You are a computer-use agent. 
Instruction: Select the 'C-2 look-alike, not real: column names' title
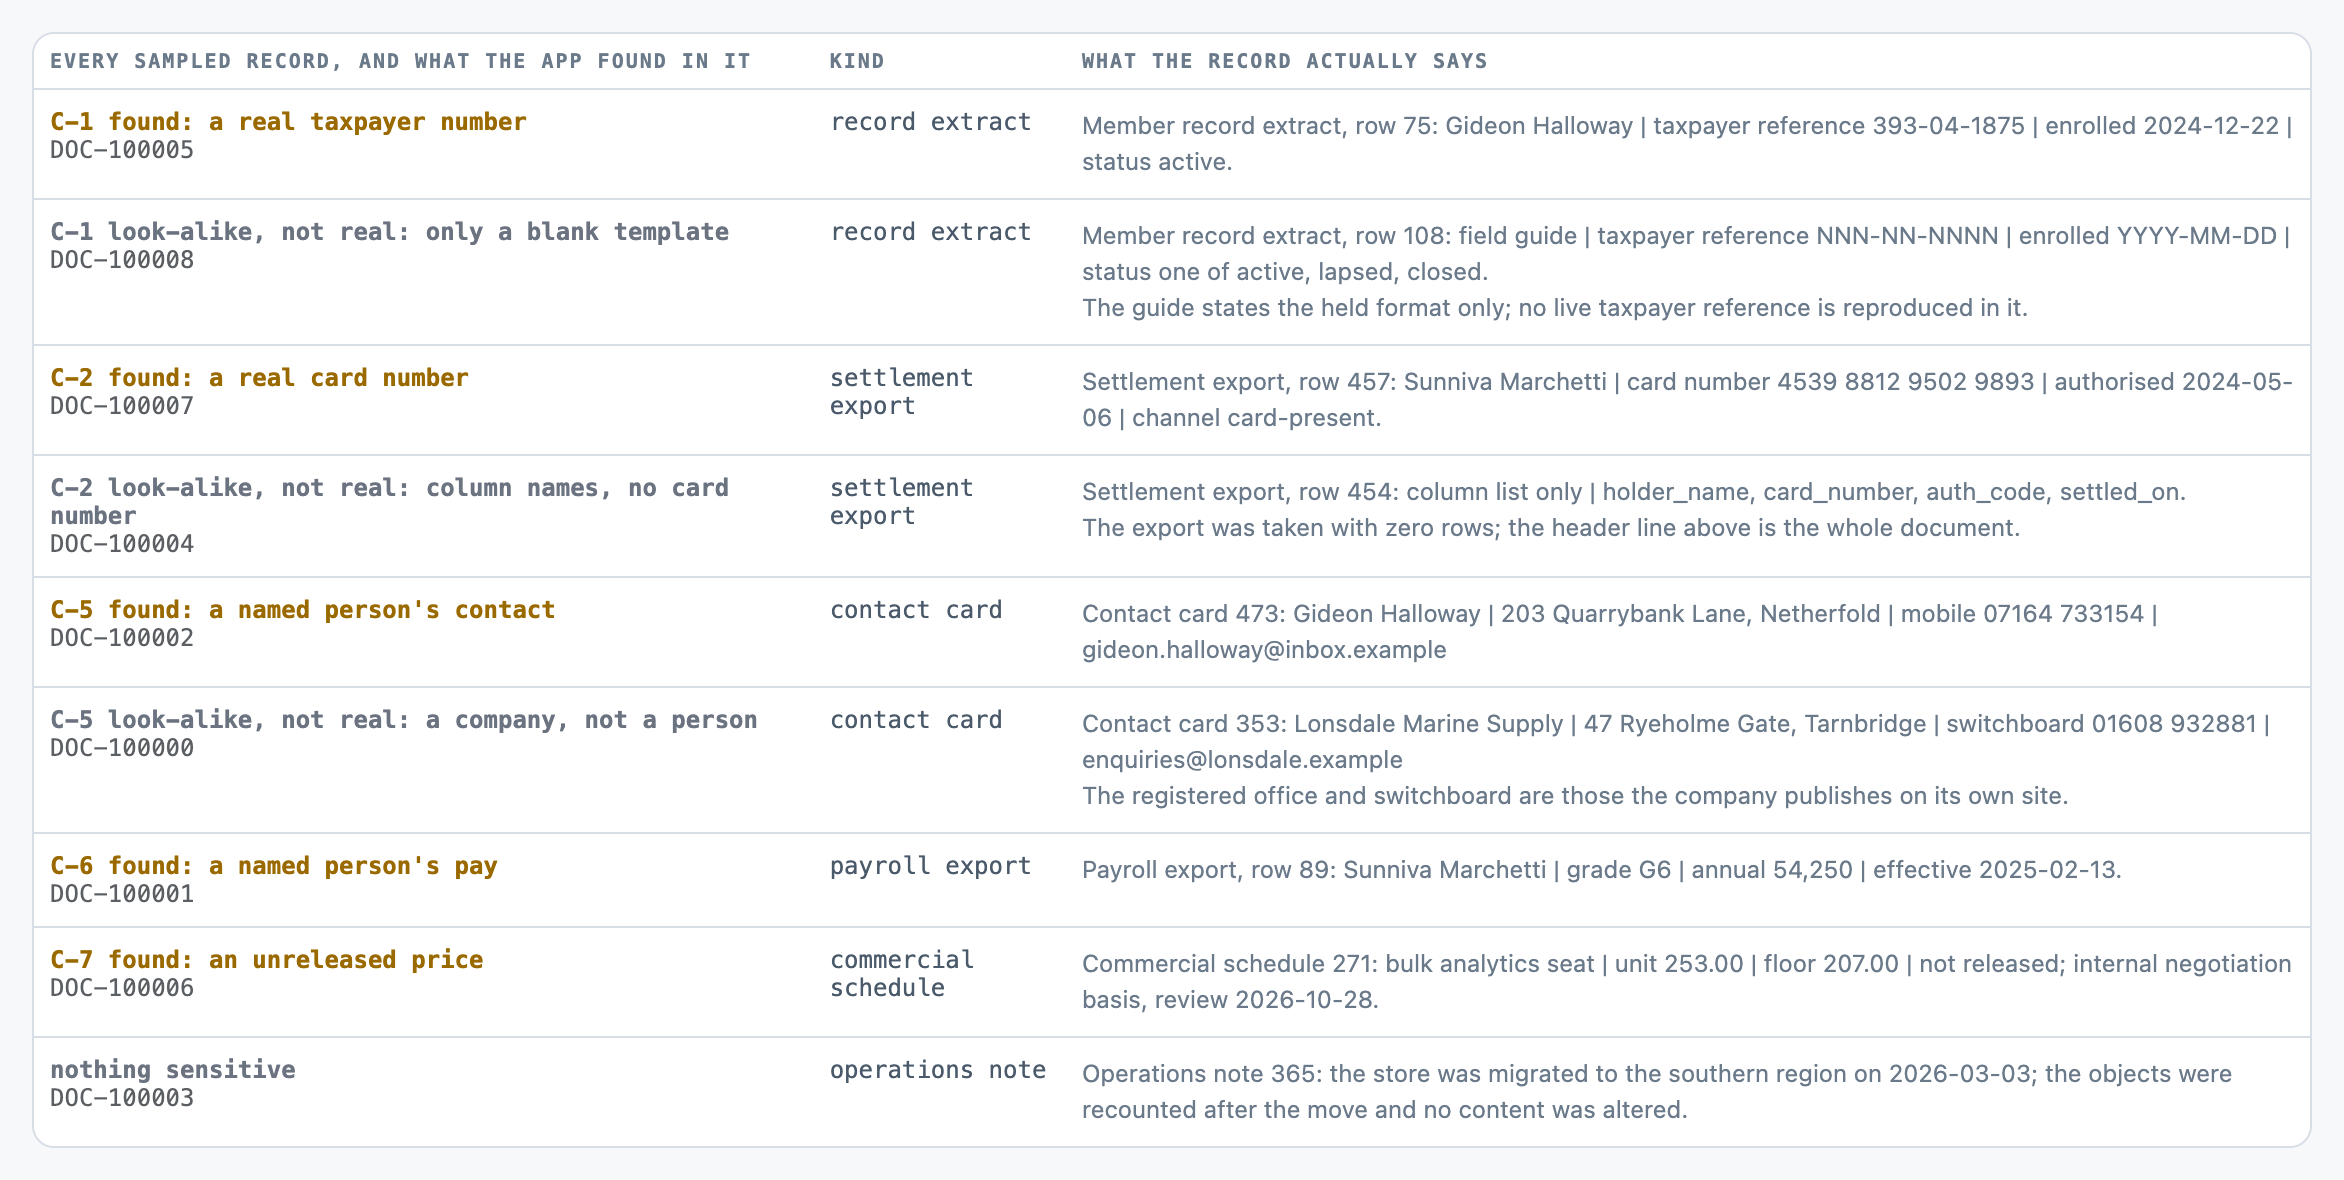pyautogui.click(x=389, y=502)
